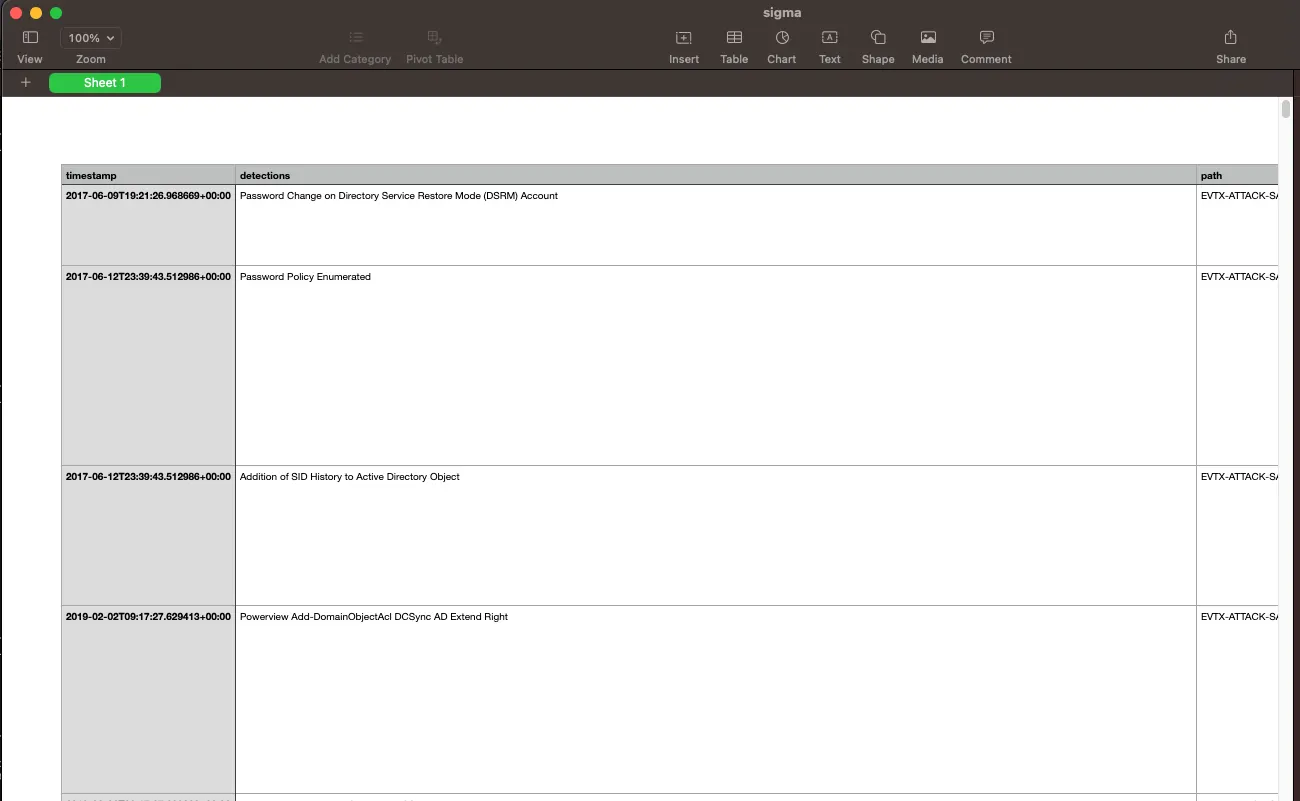Open the Share options
The width and height of the screenshot is (1300, 801).
click(x=1231, y=38)
